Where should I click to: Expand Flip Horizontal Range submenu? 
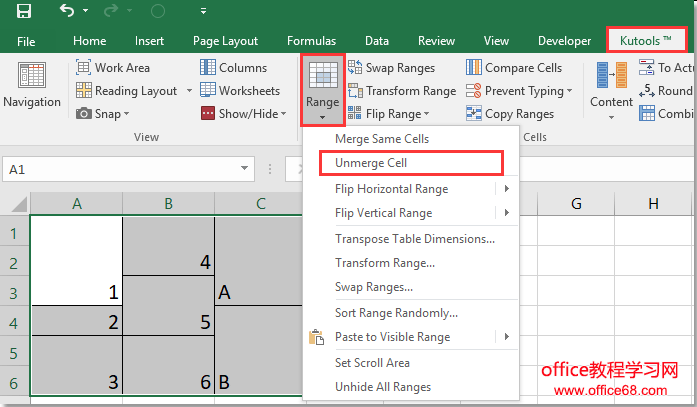(x=506, y=189)
